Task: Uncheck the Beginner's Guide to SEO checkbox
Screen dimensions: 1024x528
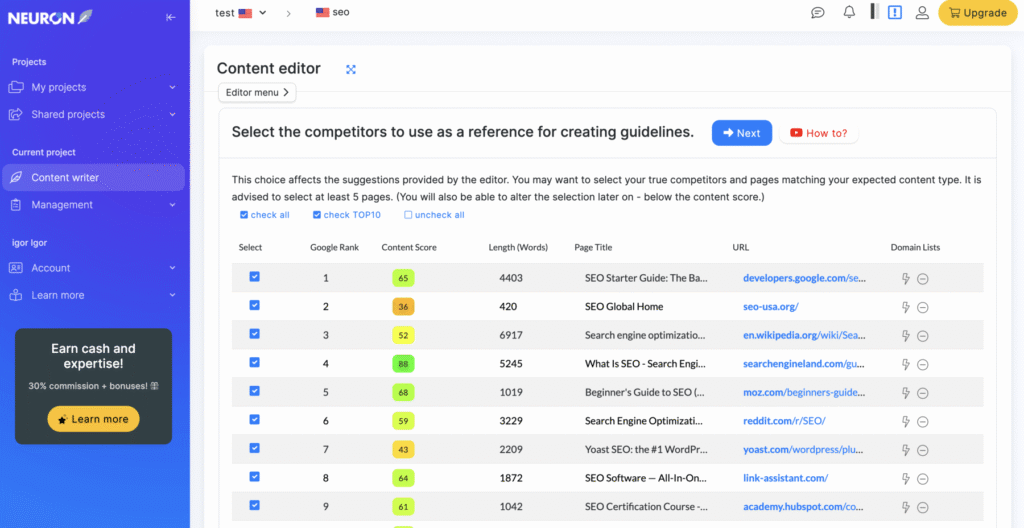Action: tap(255, 391)
